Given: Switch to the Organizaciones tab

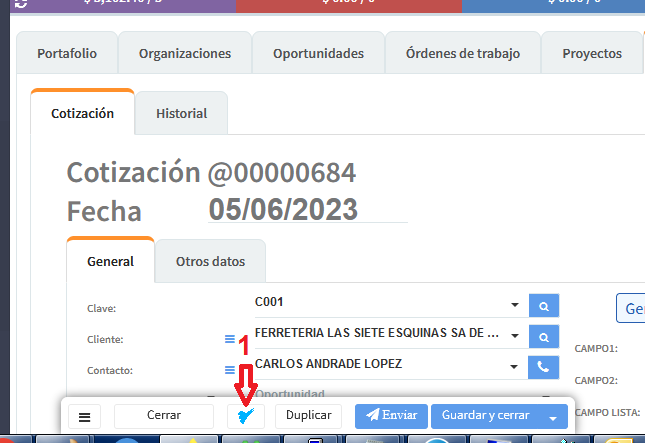Looking at the screenshot, I should [x=185, y=53].
